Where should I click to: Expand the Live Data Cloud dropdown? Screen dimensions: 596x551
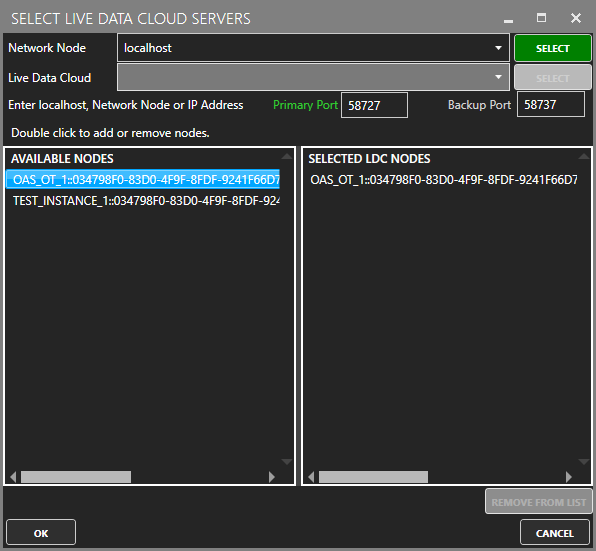tap(498, 78)
